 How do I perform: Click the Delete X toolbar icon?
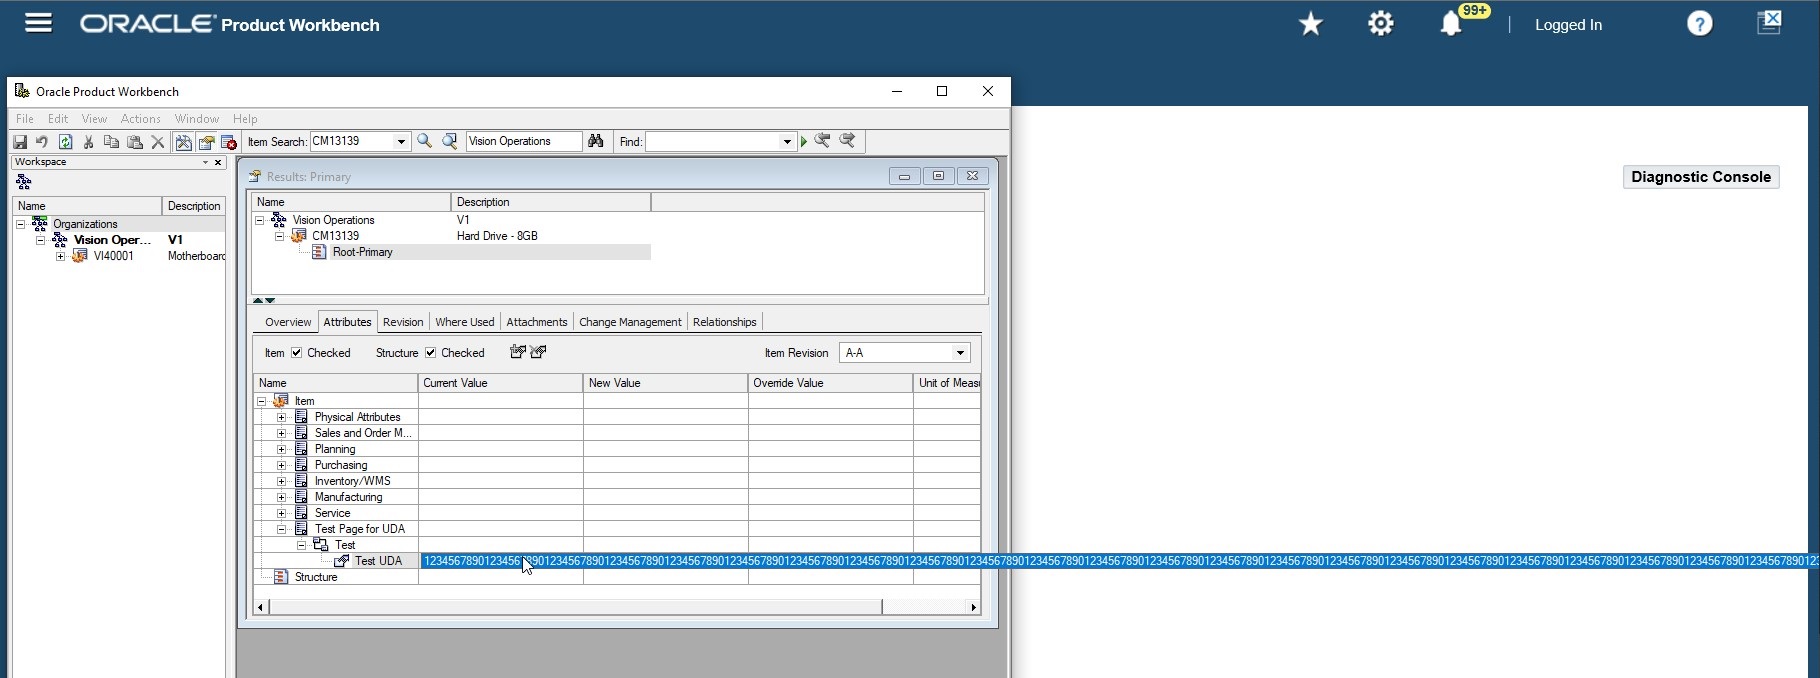pyautogui.click(x=157, y=142)
